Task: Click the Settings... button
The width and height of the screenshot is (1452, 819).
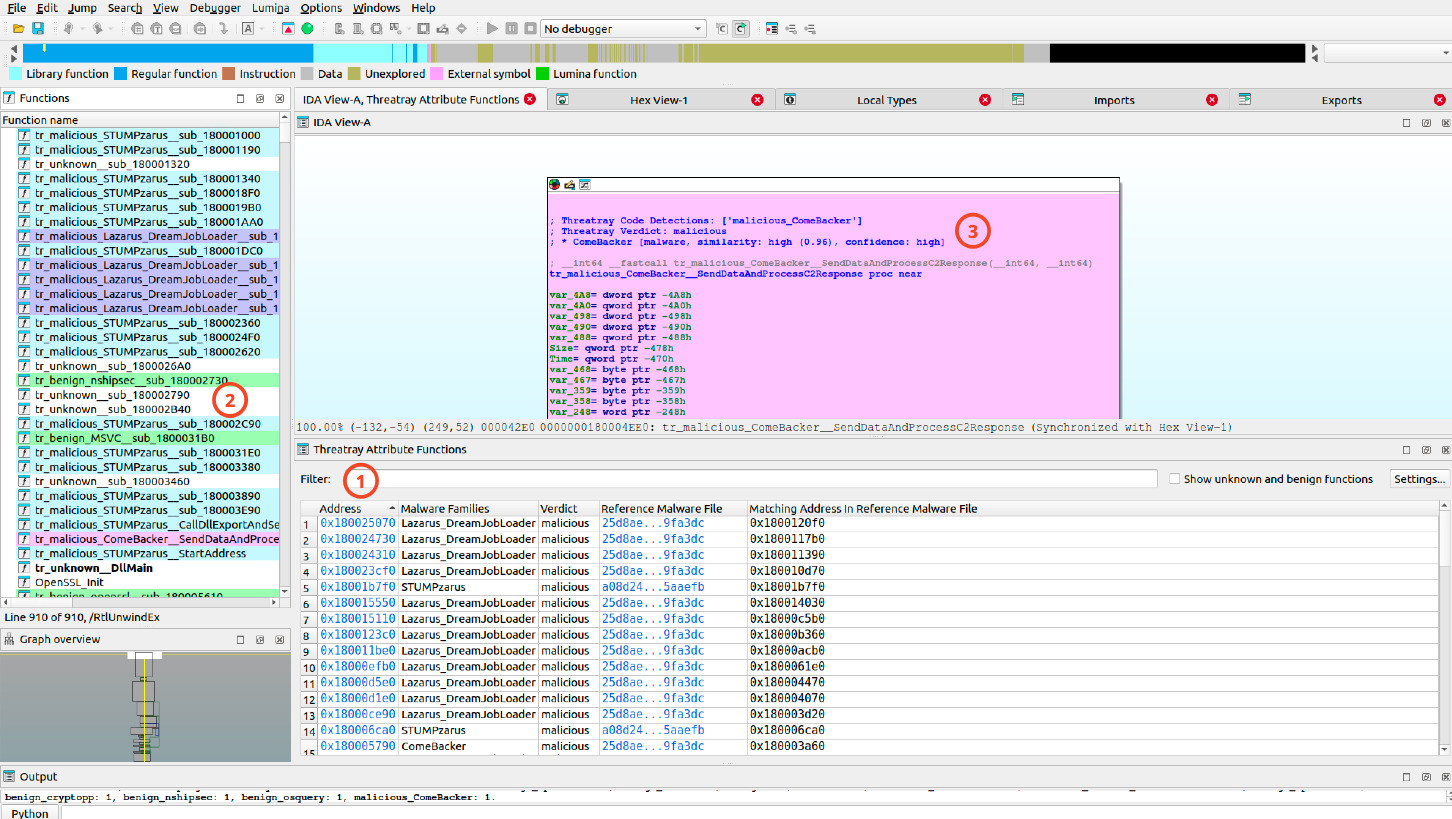Action: coord(1419,479)
